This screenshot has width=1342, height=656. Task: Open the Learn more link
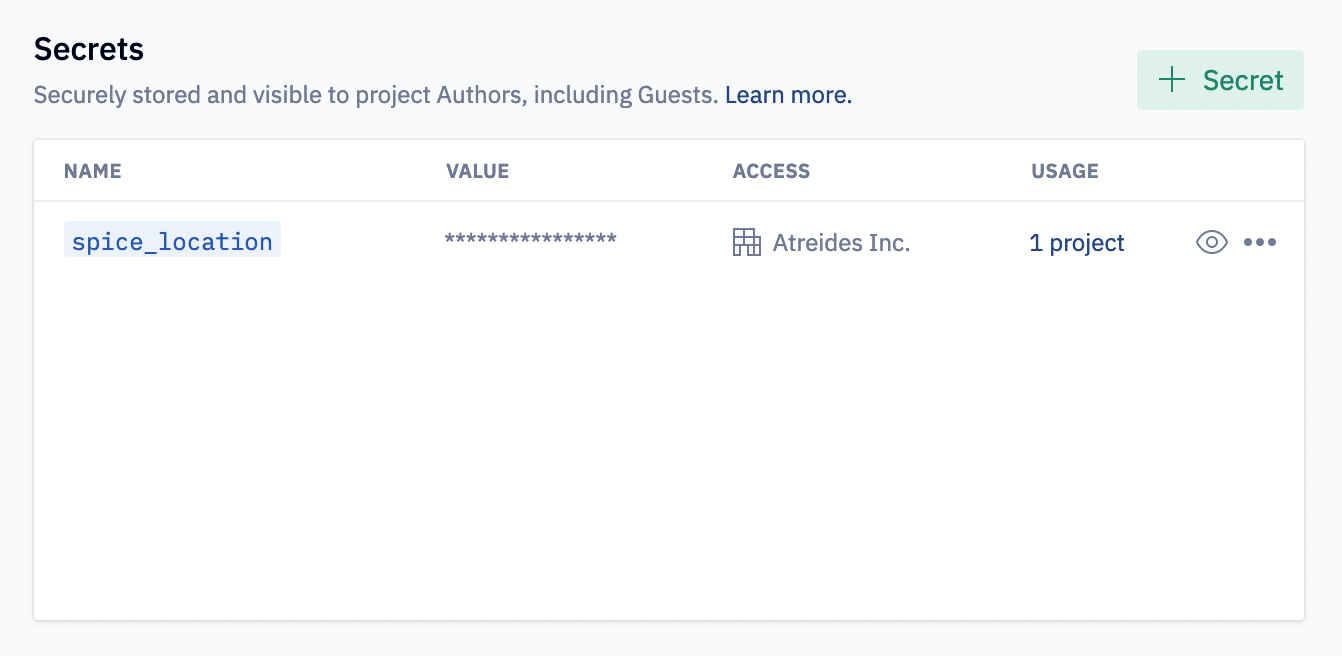tap(787, 94)
